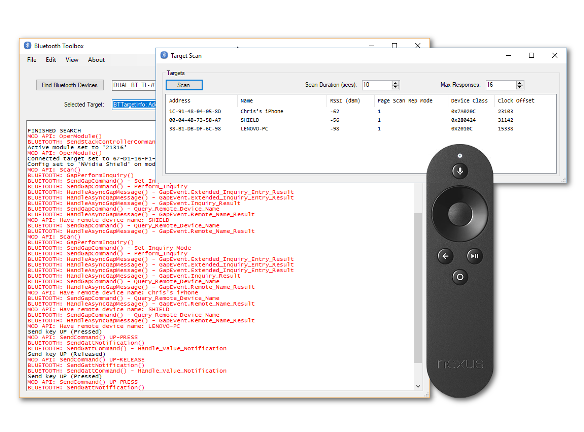Click the Page Scan Rep Mode column header

pyautogui.click(x=404, y=101)
